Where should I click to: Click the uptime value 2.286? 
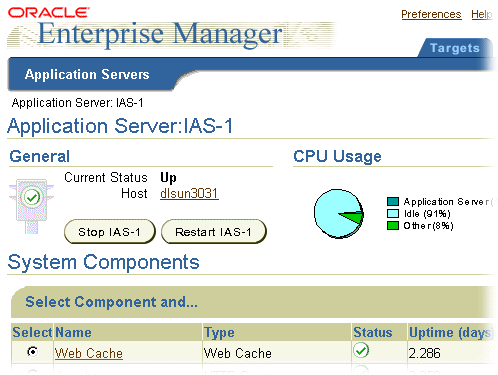pos(425,353)
